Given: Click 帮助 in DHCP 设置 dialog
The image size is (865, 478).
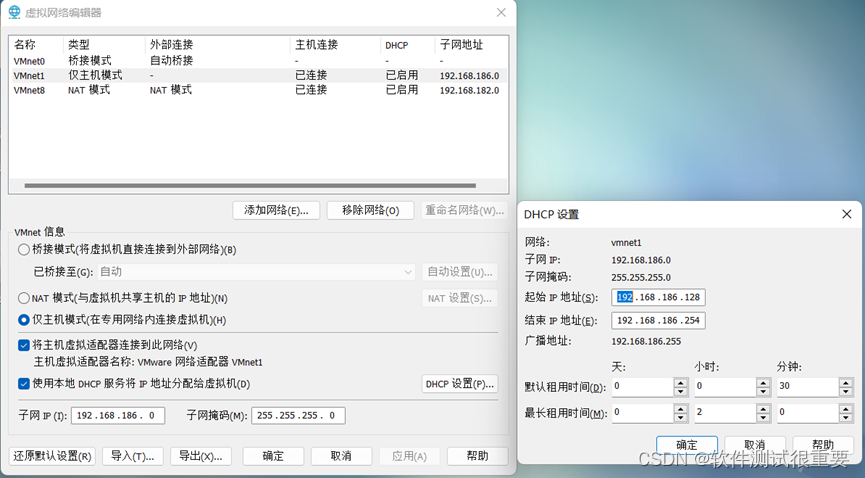Looking at the screenshot, I should coord(823,445).
